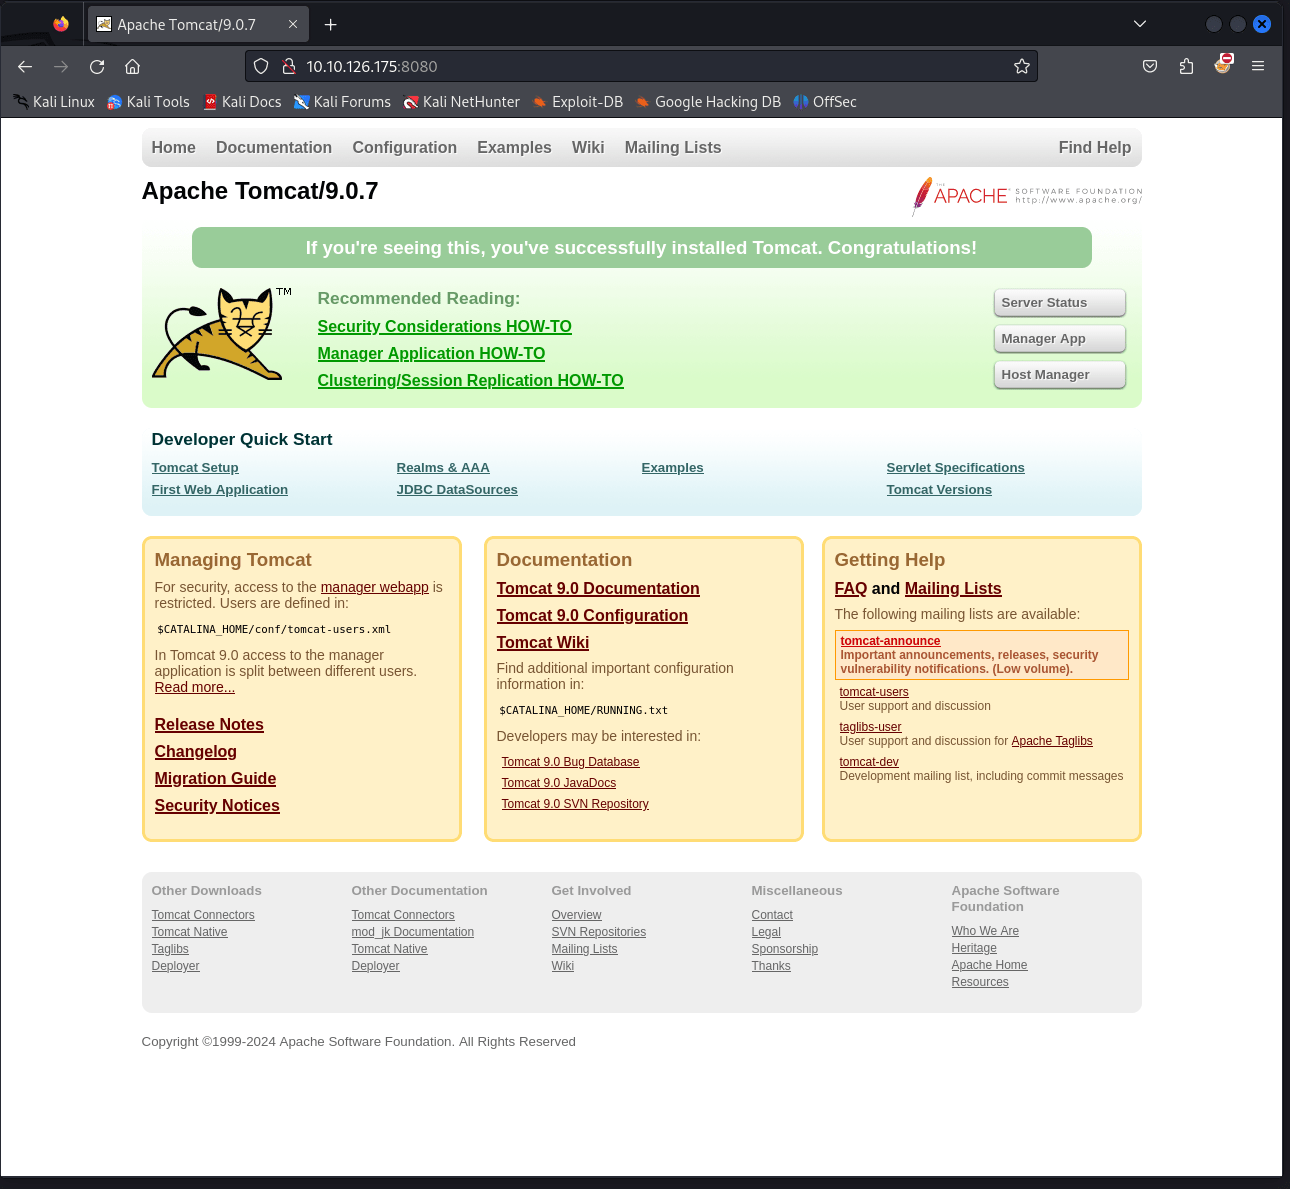
Task: Open the Kali Forums bookmark
Action: pos(342,102)
